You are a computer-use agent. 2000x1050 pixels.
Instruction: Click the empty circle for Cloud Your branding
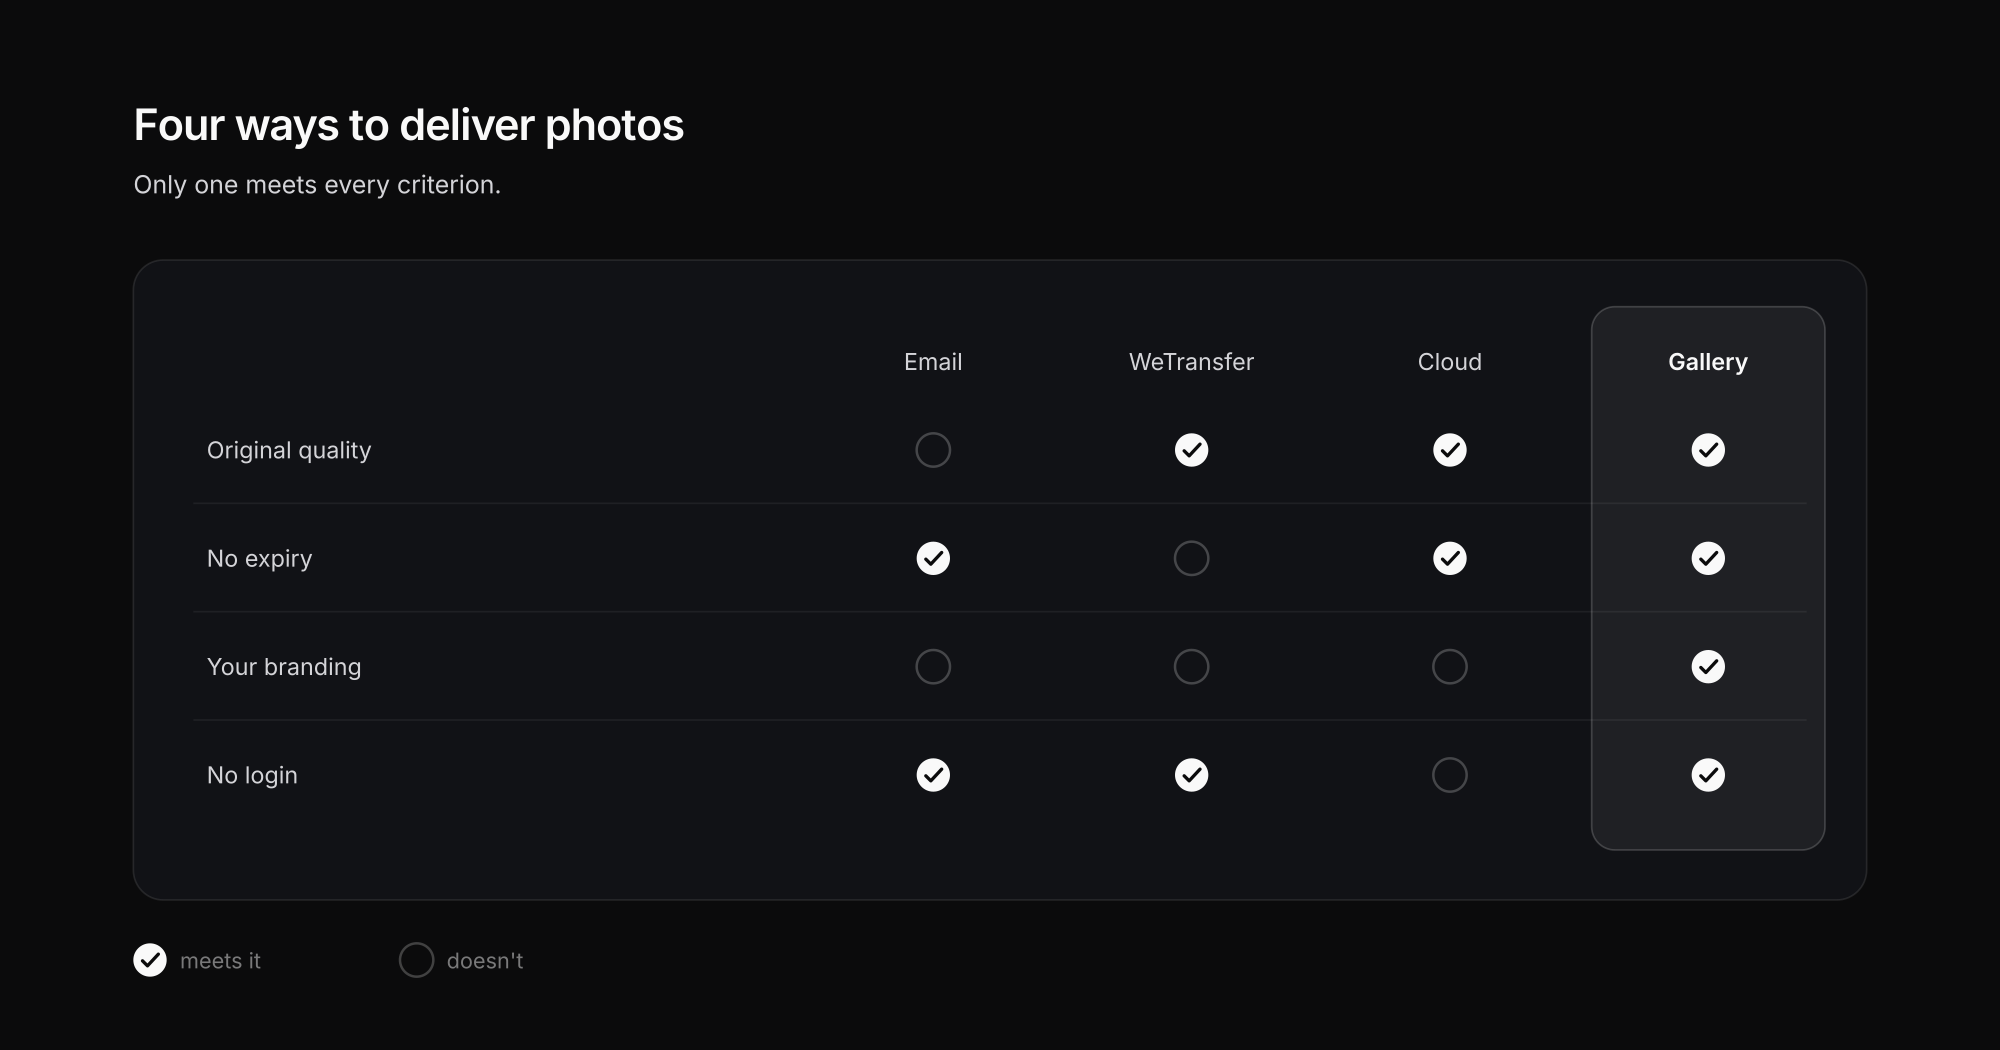pos(1449,666)
